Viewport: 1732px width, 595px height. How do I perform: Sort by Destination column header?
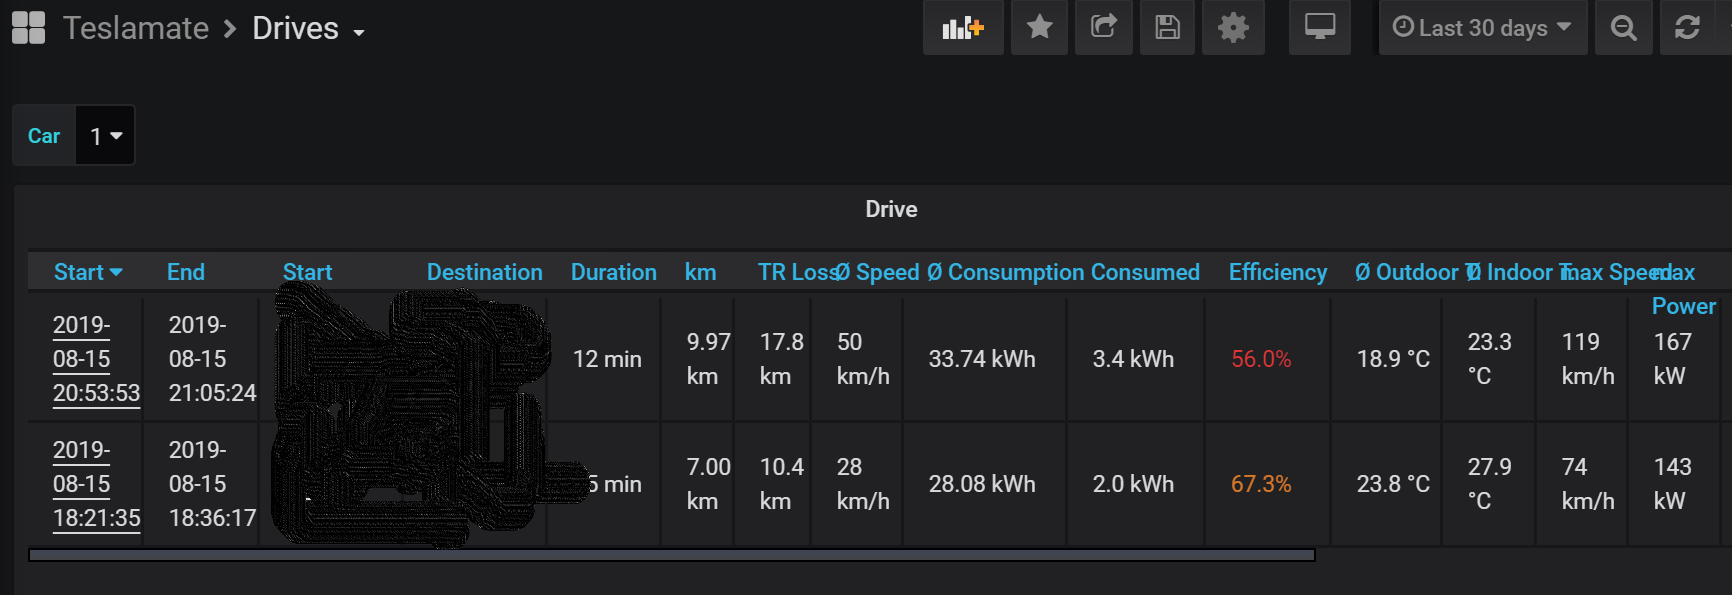pos(484,272)
